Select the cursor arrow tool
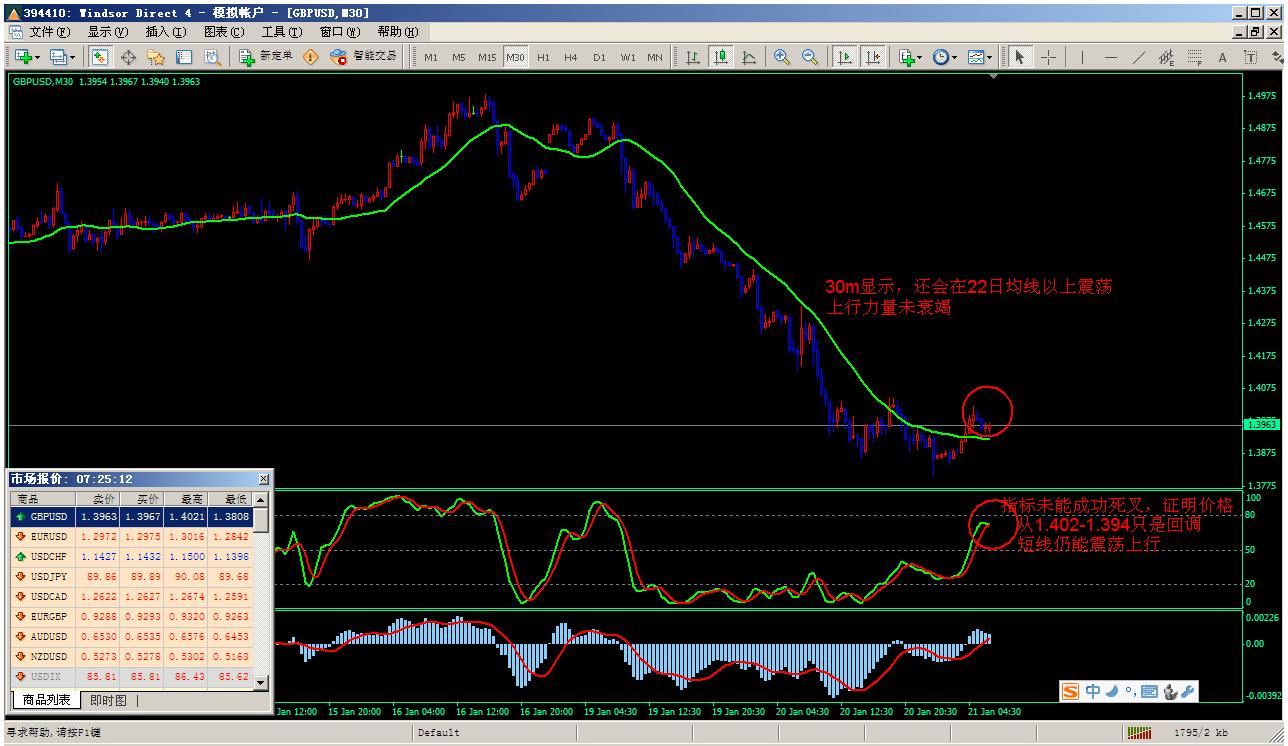This screenshot has width=1288, height=746. pos(1019,57)
